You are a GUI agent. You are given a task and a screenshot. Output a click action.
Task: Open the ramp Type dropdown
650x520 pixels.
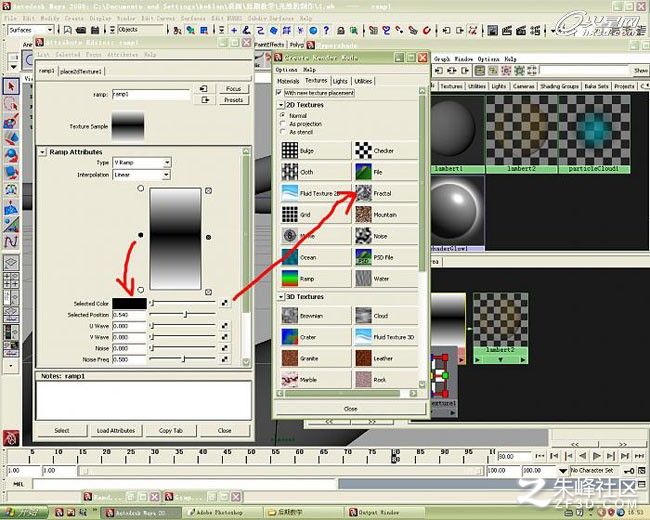click(142, 162)
